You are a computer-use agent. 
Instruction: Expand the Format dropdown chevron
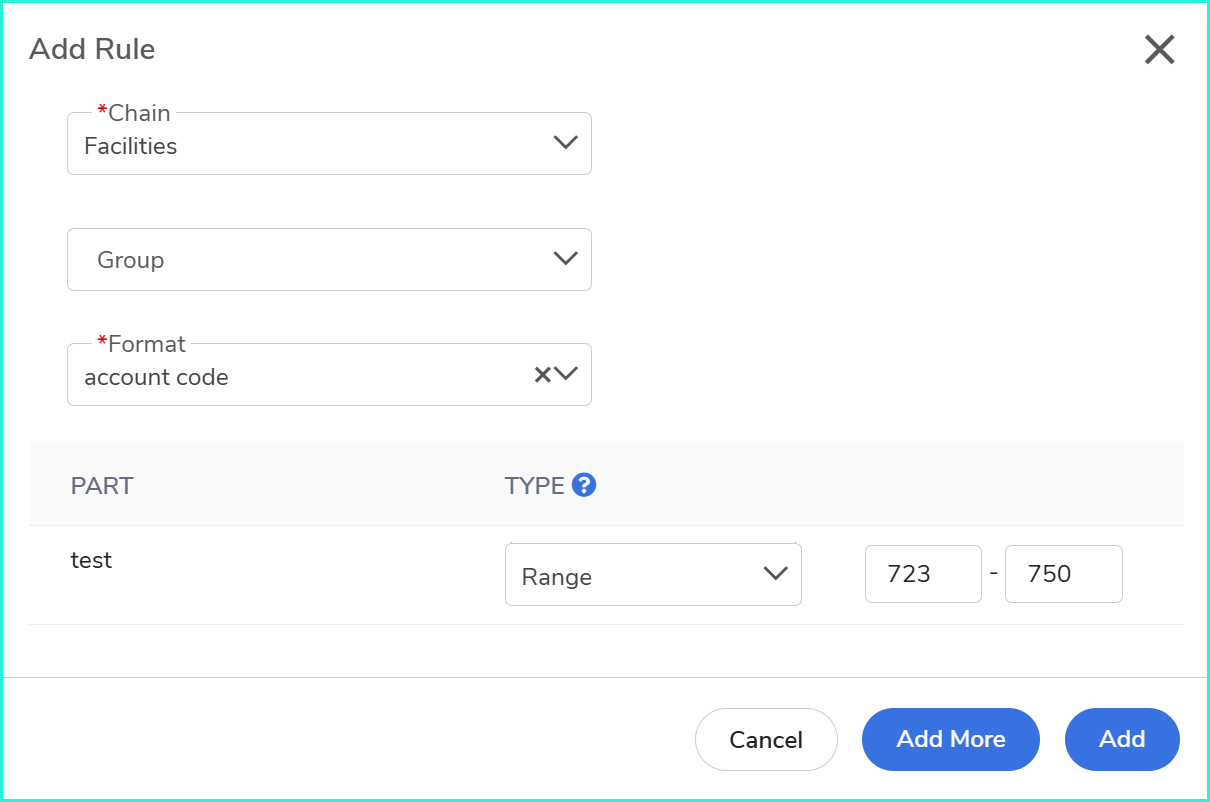pos(567,374)
